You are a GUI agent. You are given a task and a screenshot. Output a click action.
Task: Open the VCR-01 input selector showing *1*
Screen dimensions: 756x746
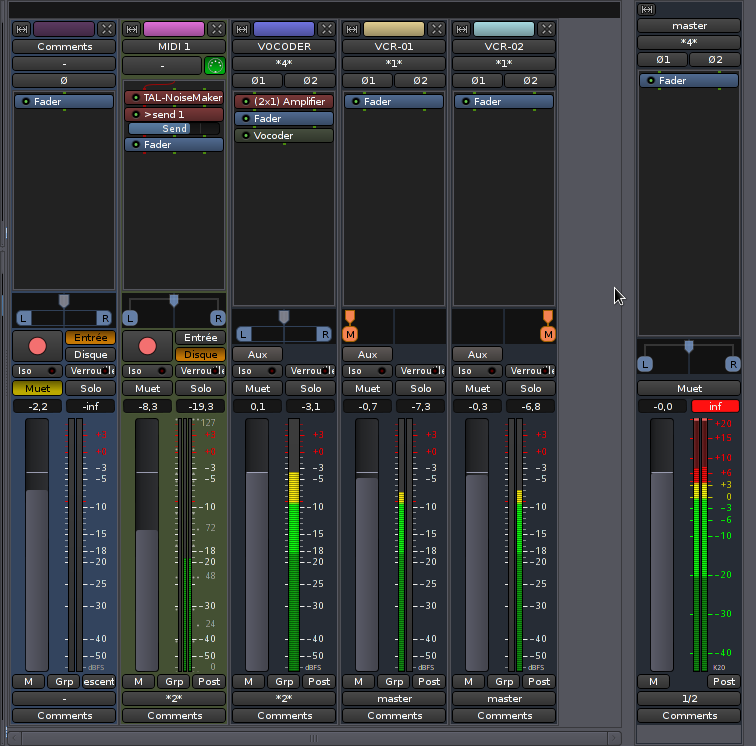pos(394,63)
